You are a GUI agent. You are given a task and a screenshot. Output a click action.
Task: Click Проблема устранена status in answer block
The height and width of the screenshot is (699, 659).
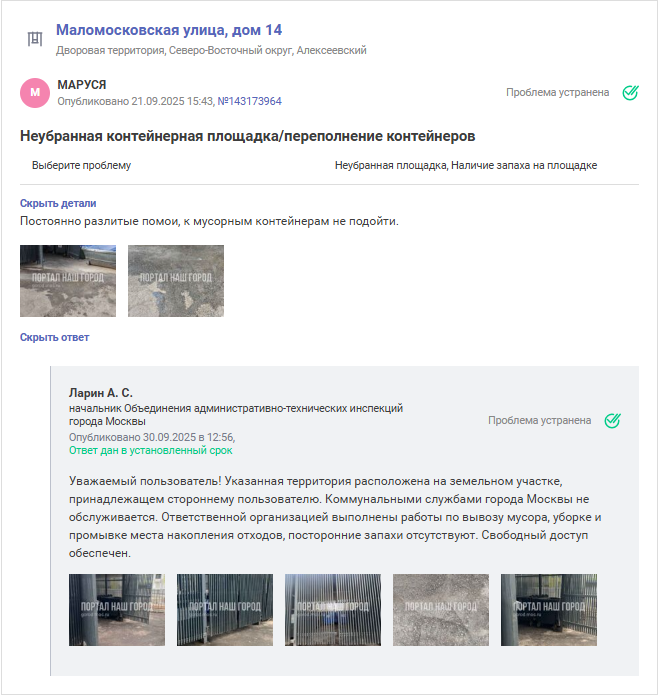(x=540, y=420)
